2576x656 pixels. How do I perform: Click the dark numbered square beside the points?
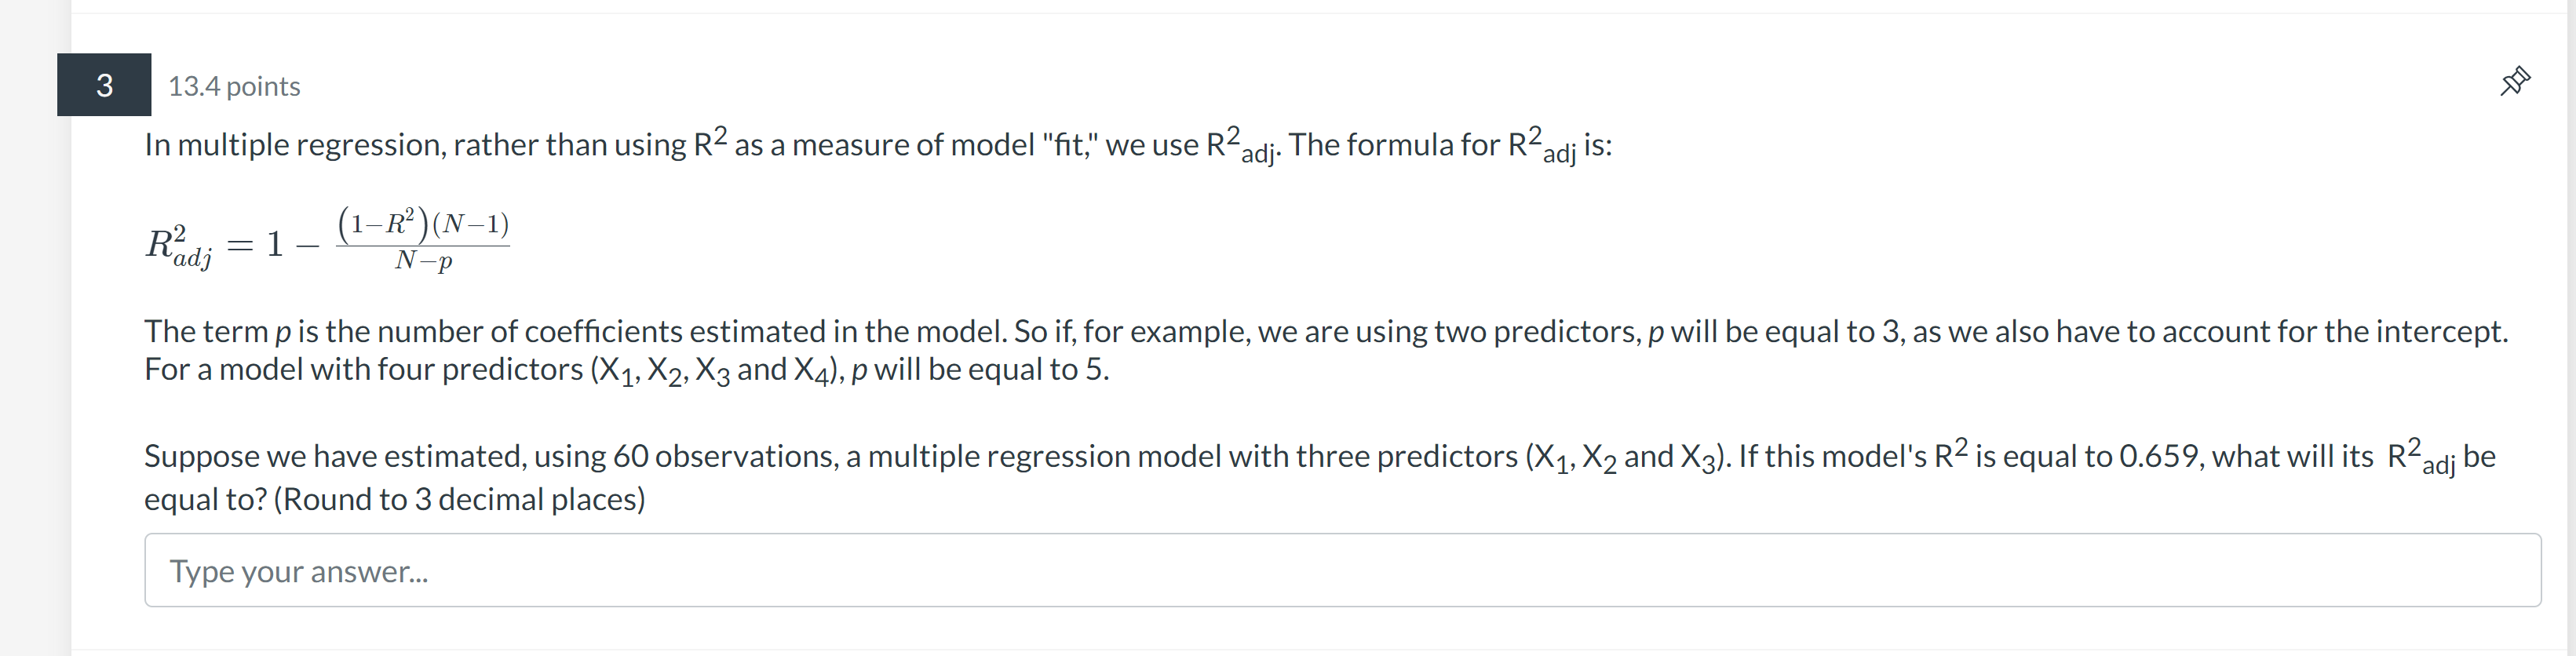click(104, 87)
